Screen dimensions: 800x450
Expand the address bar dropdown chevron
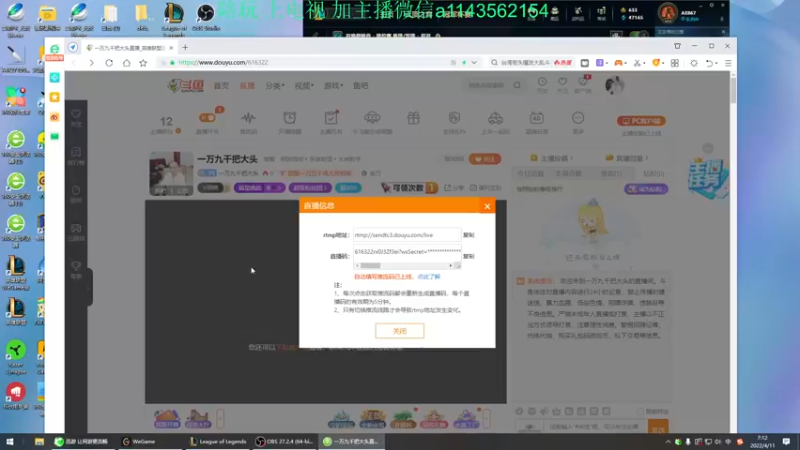pos(474,62)
